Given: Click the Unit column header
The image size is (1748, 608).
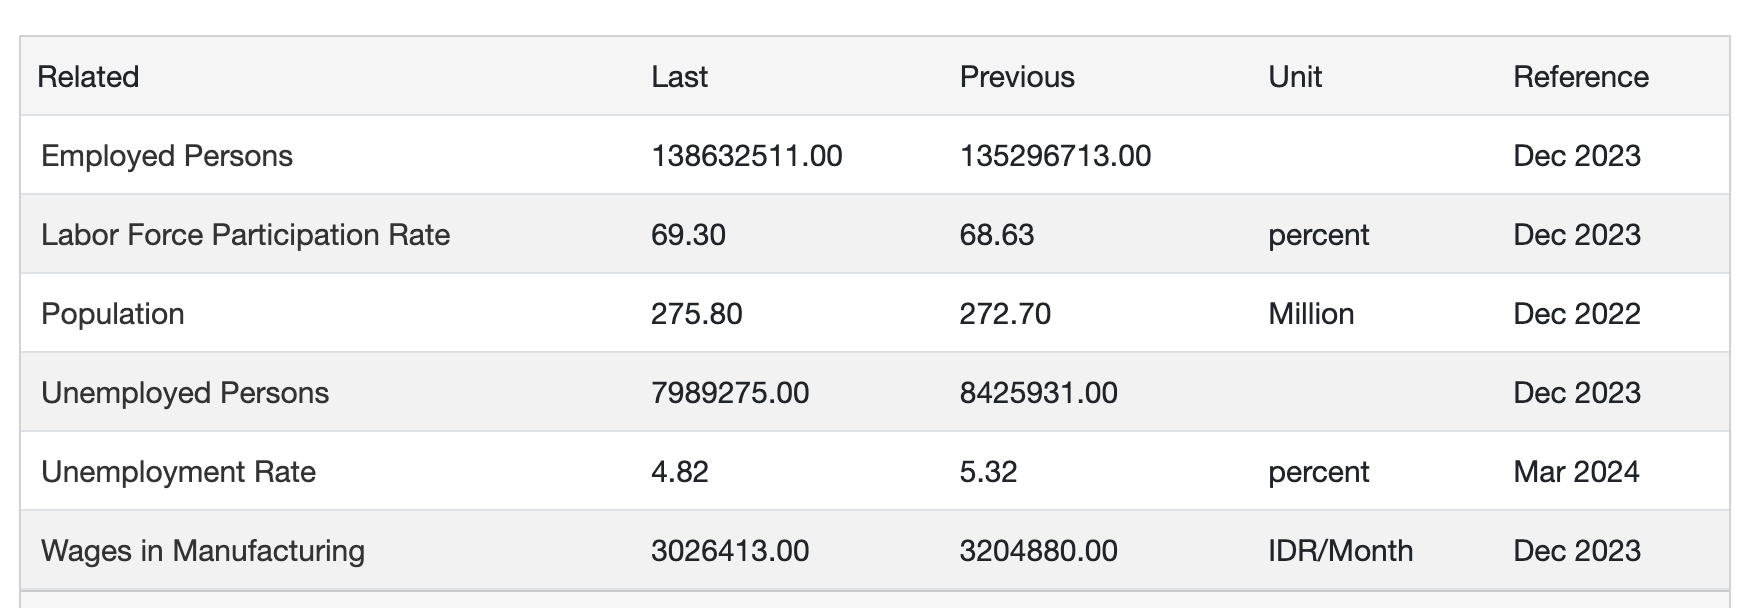Looking at the screenshot, I should 1295,77.
